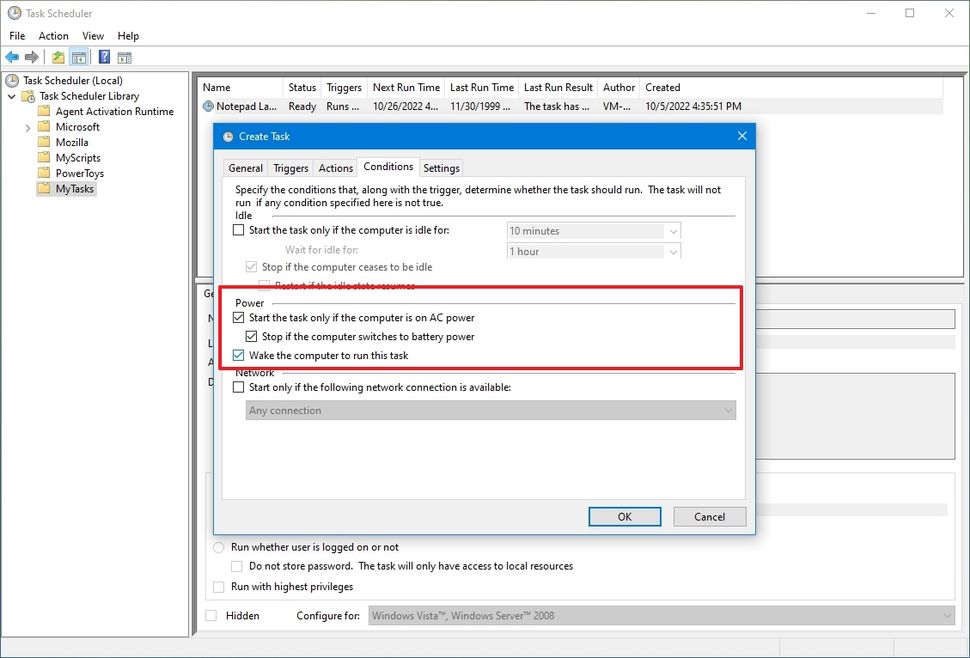Click the Forward navigation arrow
Image resolution: width=970 pixels, height=658 pixels.
[x=31, y=57]
